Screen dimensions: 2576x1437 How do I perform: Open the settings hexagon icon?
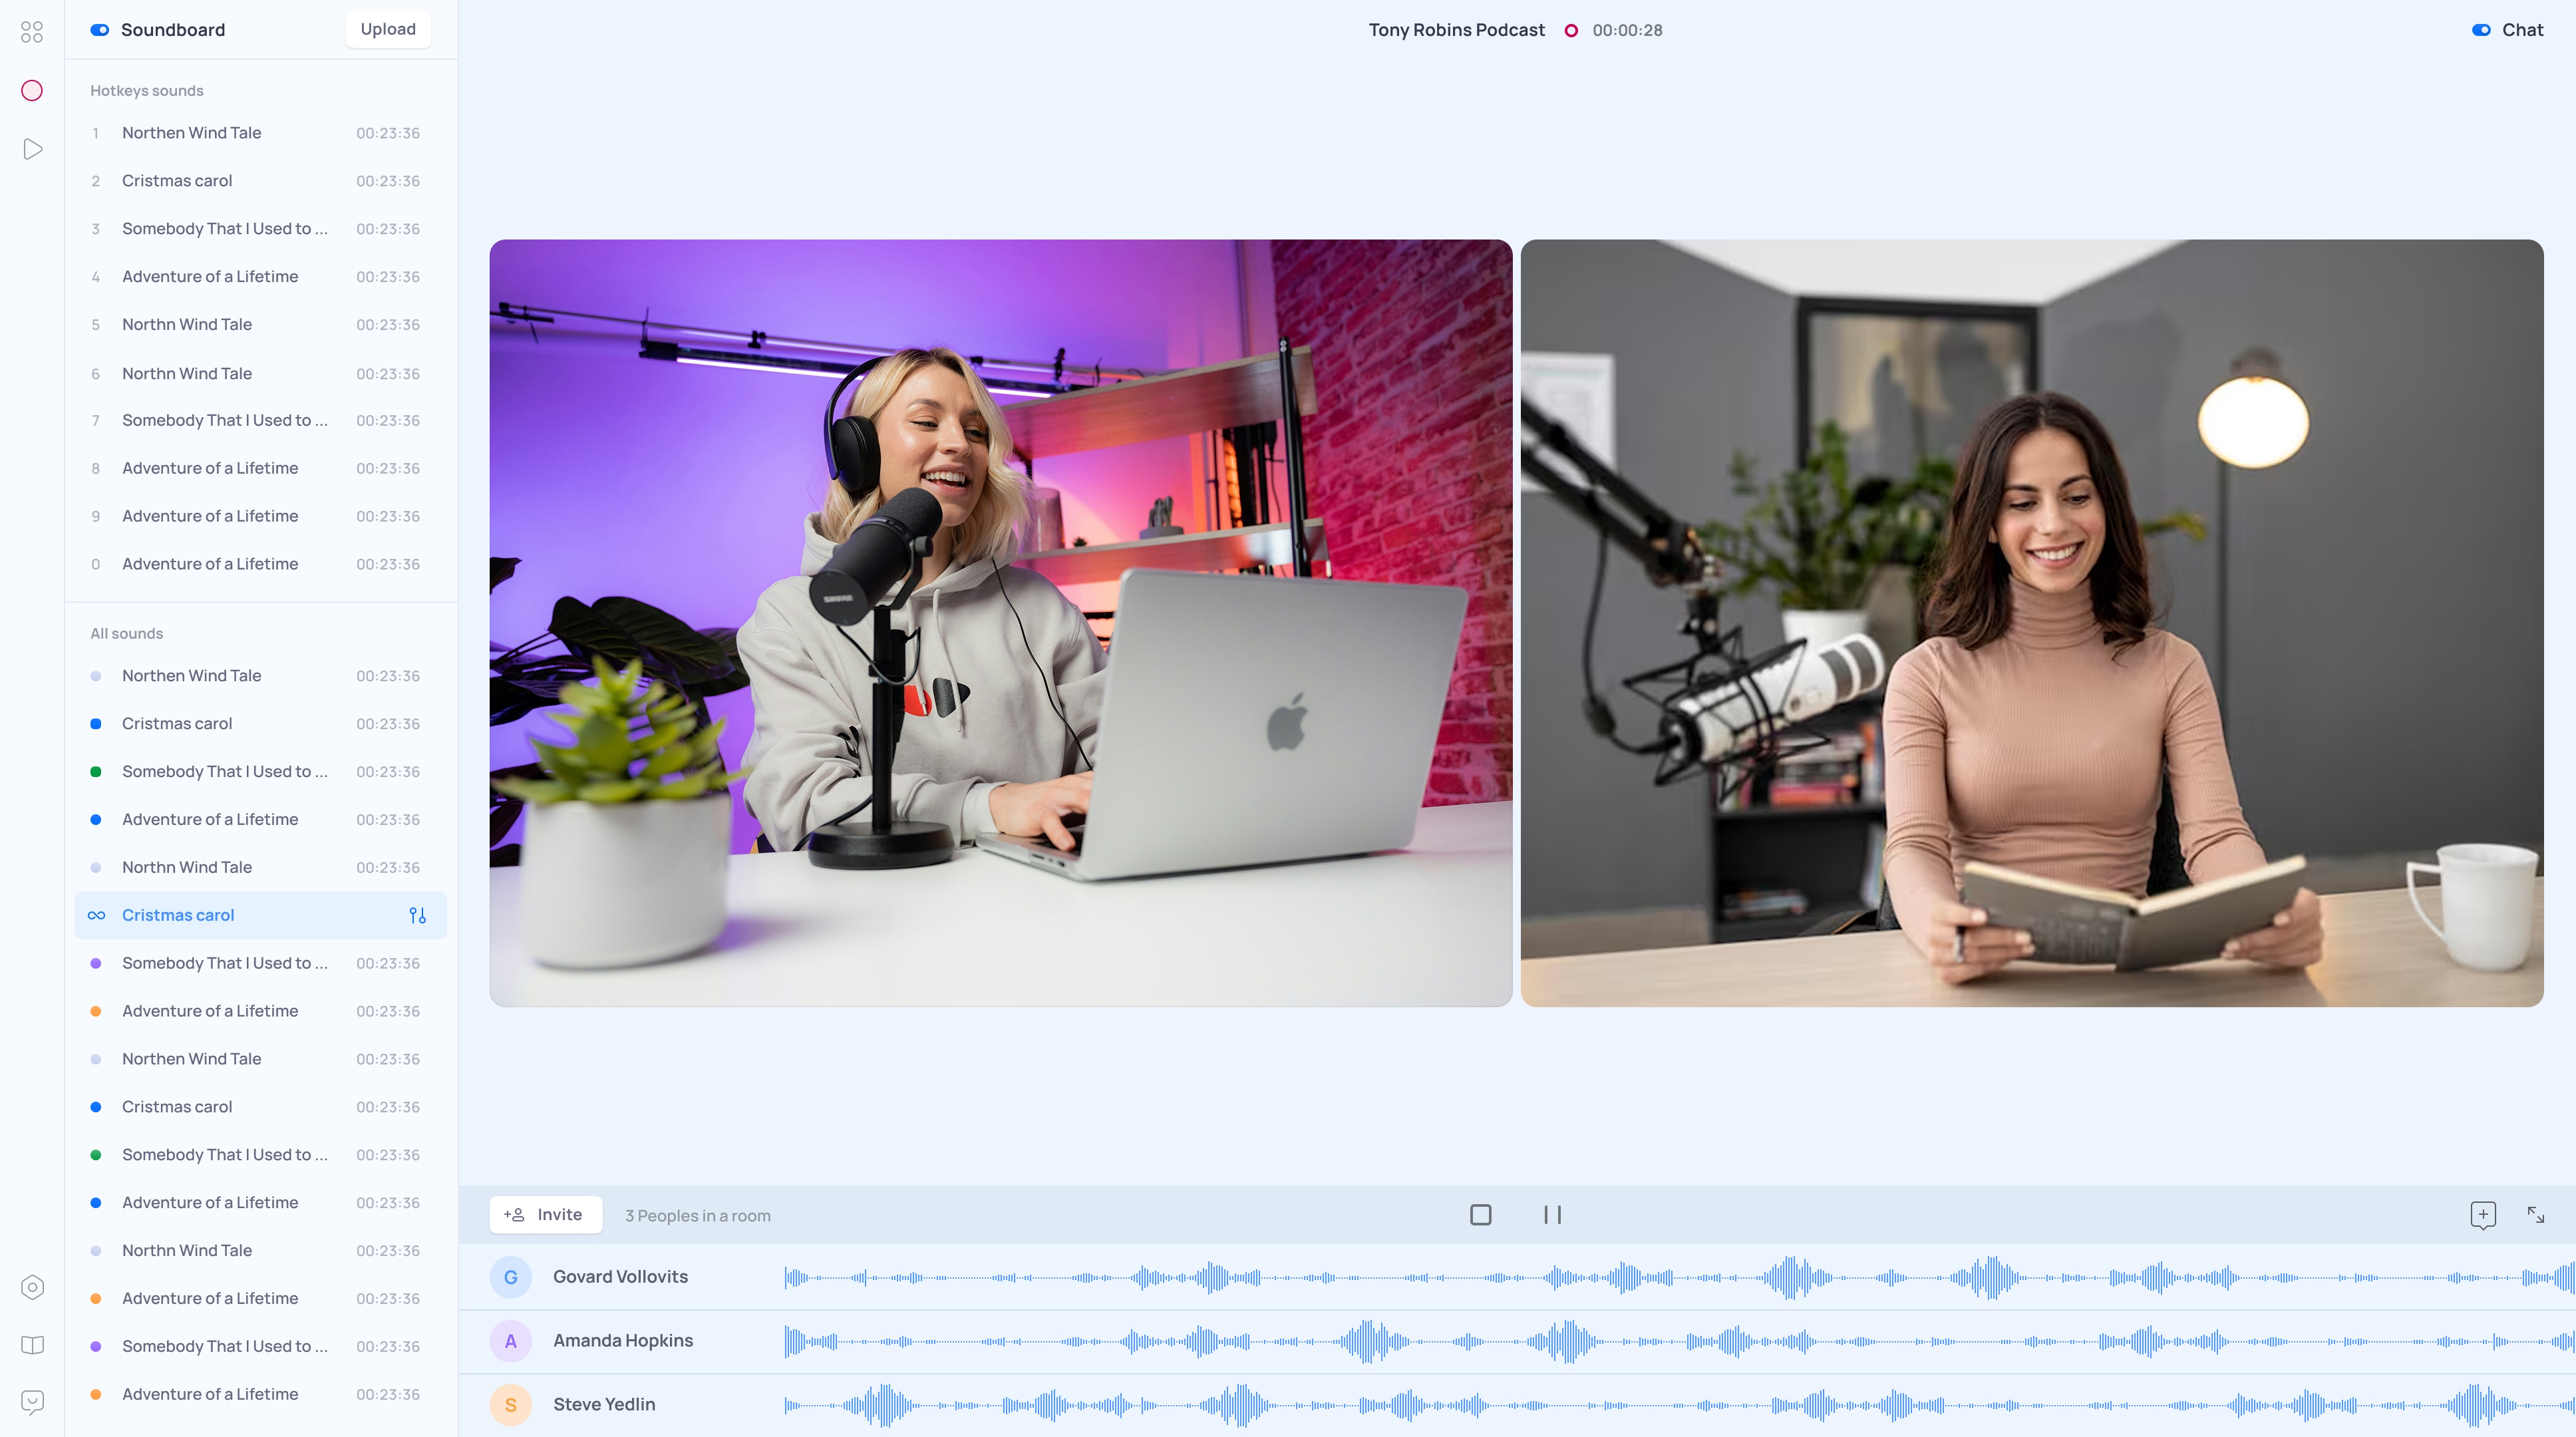(x=32, y=1287)
